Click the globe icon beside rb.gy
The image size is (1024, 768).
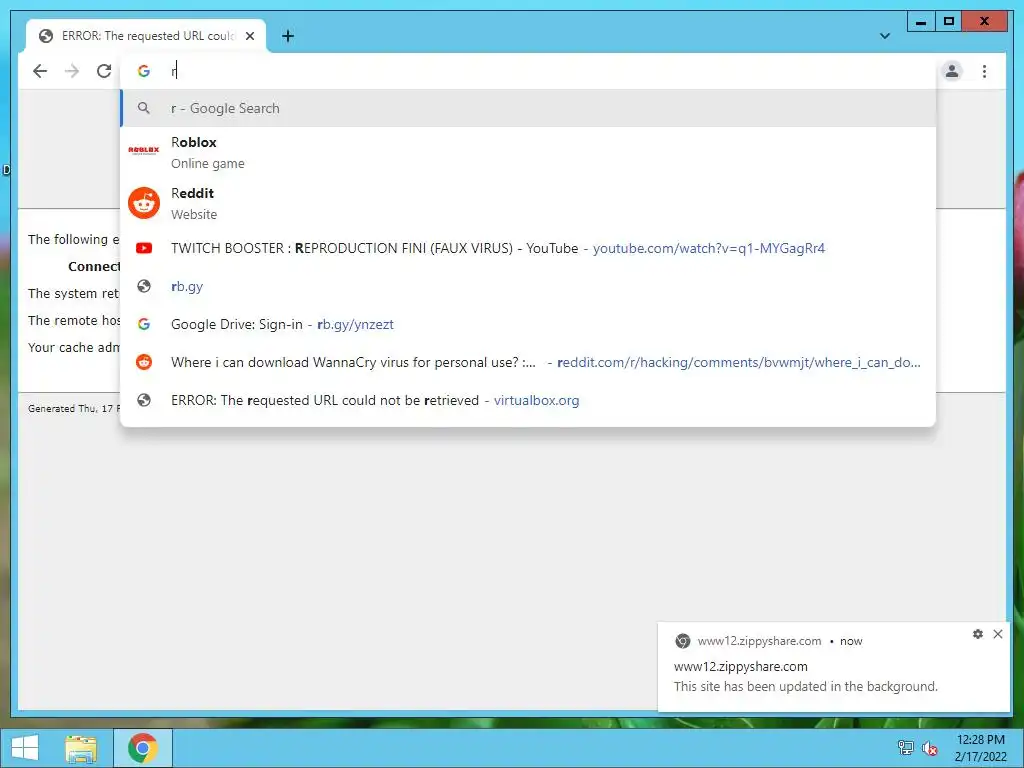[x=144, y=286]
